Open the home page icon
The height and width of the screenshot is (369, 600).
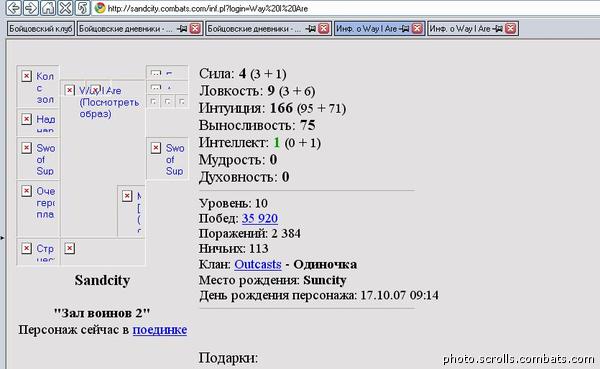pos(48,8)
